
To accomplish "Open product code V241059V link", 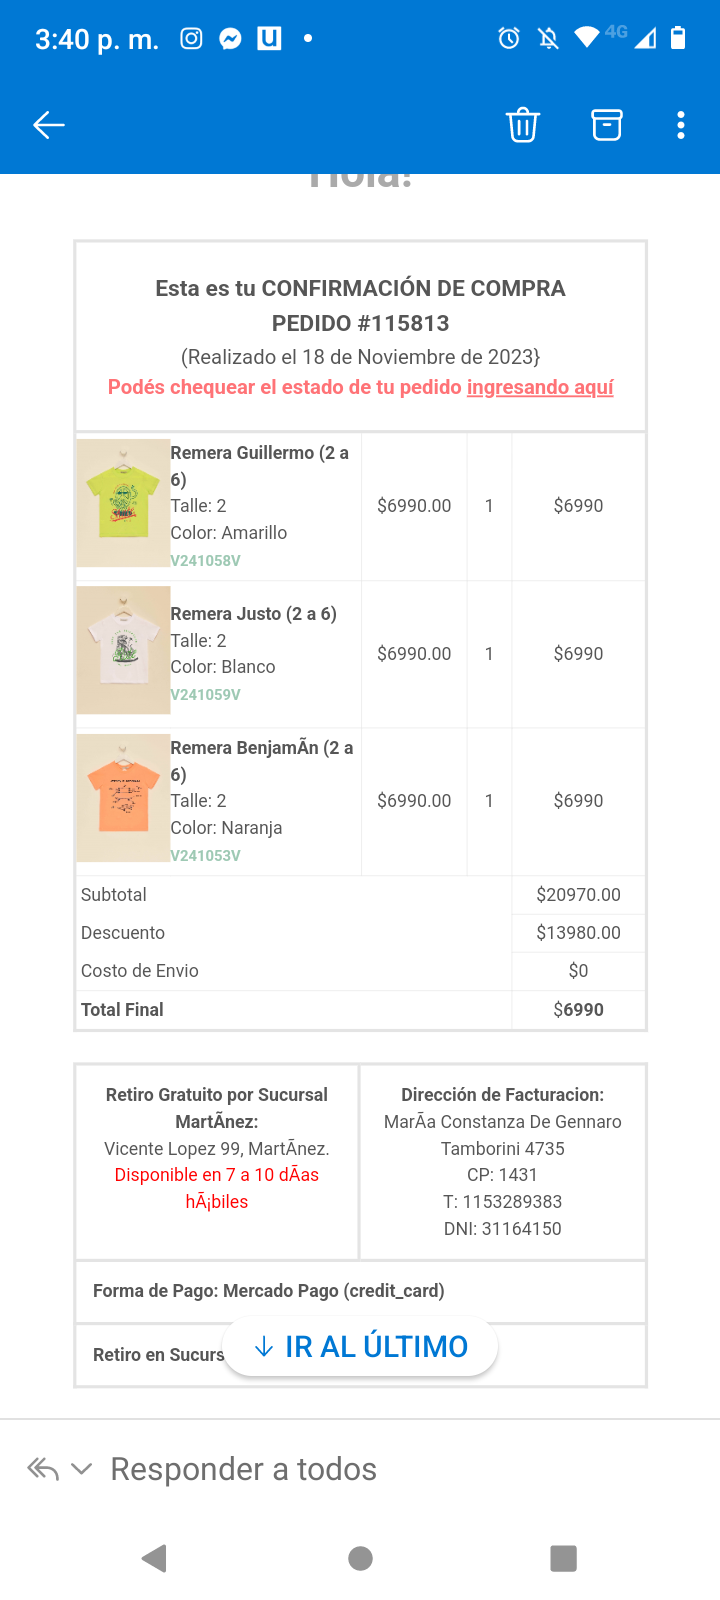I will coord(205,695).
